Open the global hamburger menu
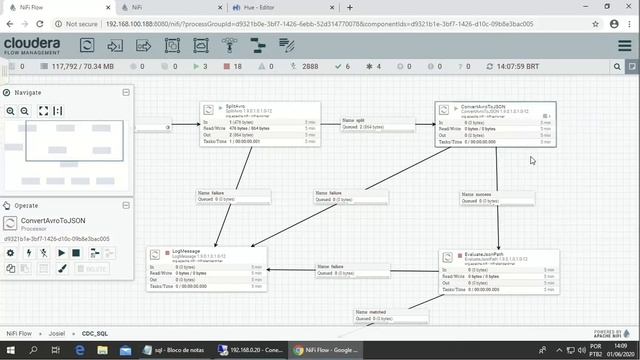Image resolution: width=640 pixels, height=360 pixels. pyautogui.click(x=624, y=45)
